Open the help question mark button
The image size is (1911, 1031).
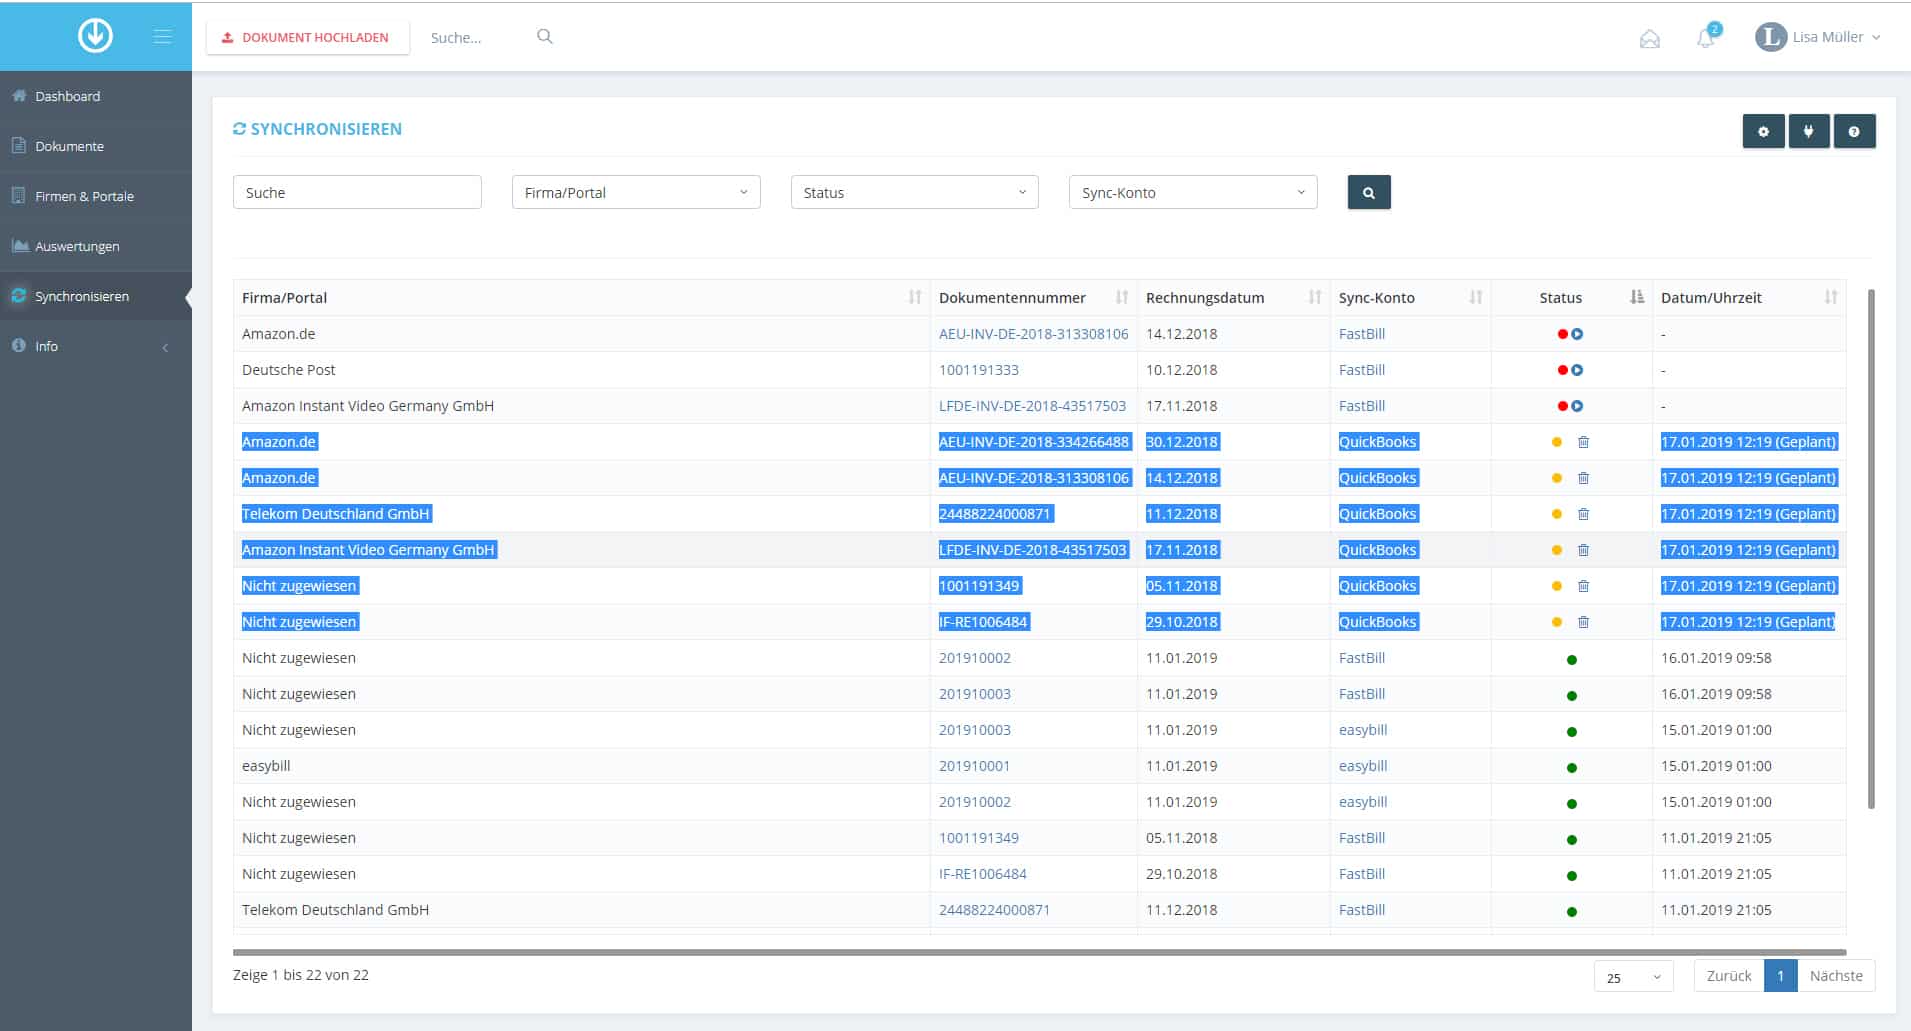tap(1854, 131)
